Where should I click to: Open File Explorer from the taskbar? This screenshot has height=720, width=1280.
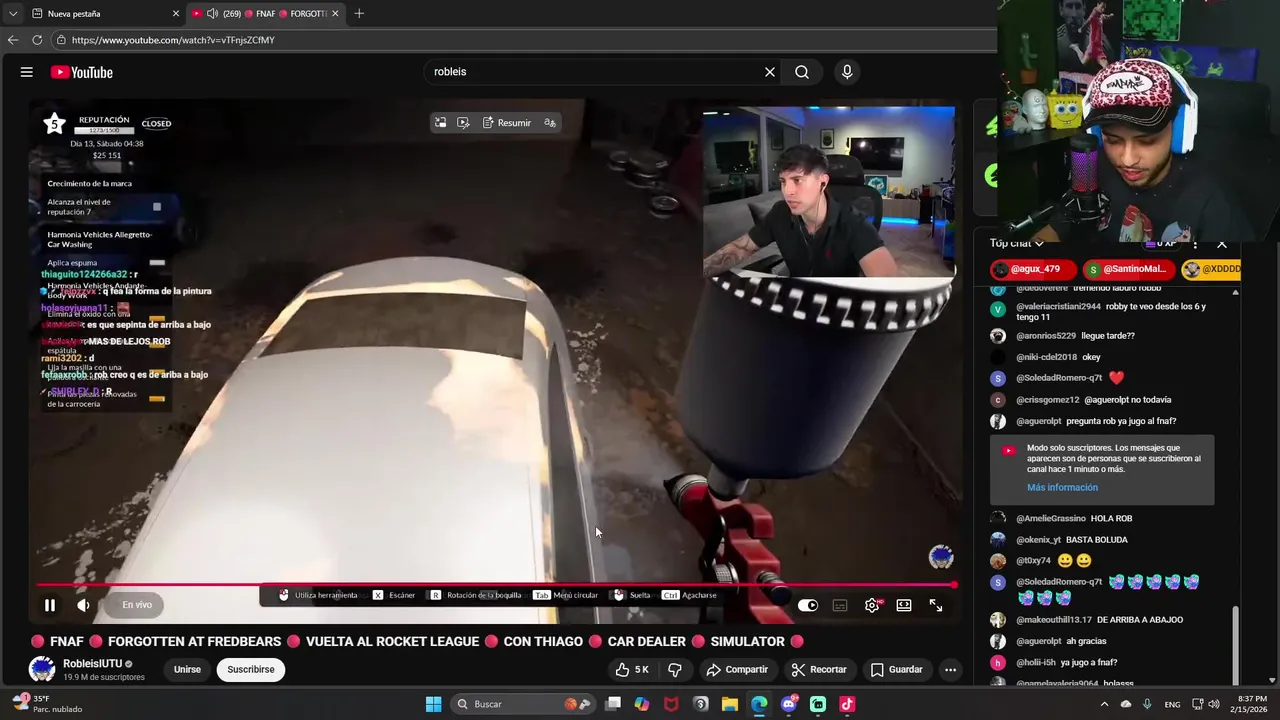730,704
